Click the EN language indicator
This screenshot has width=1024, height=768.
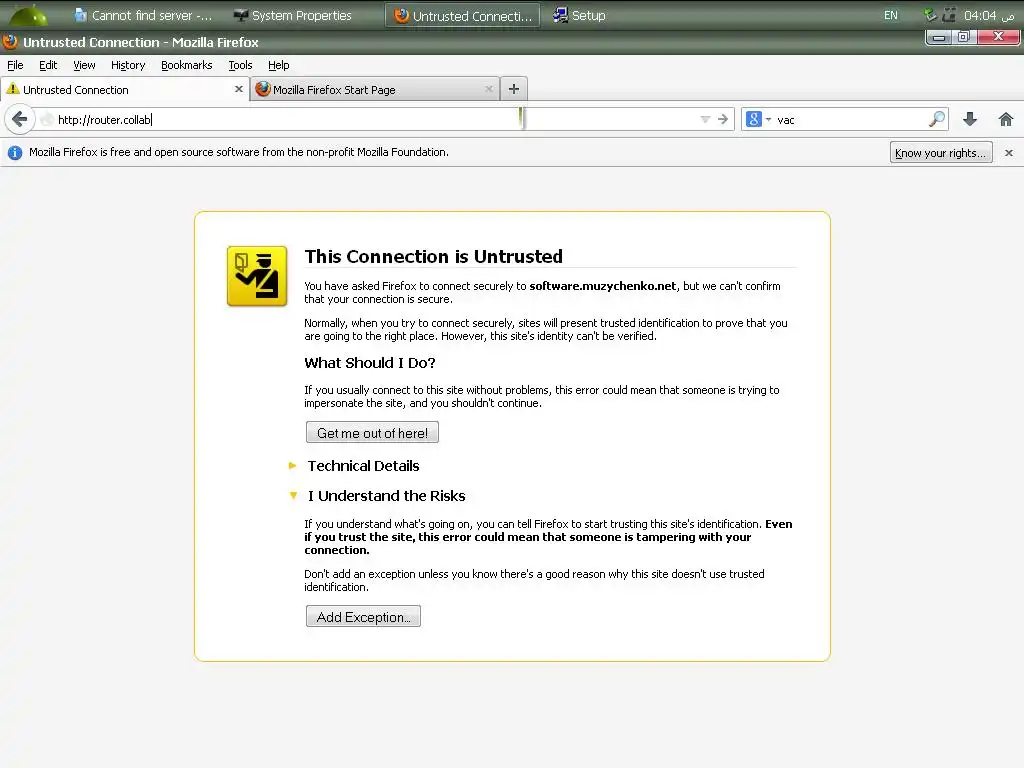891,15
